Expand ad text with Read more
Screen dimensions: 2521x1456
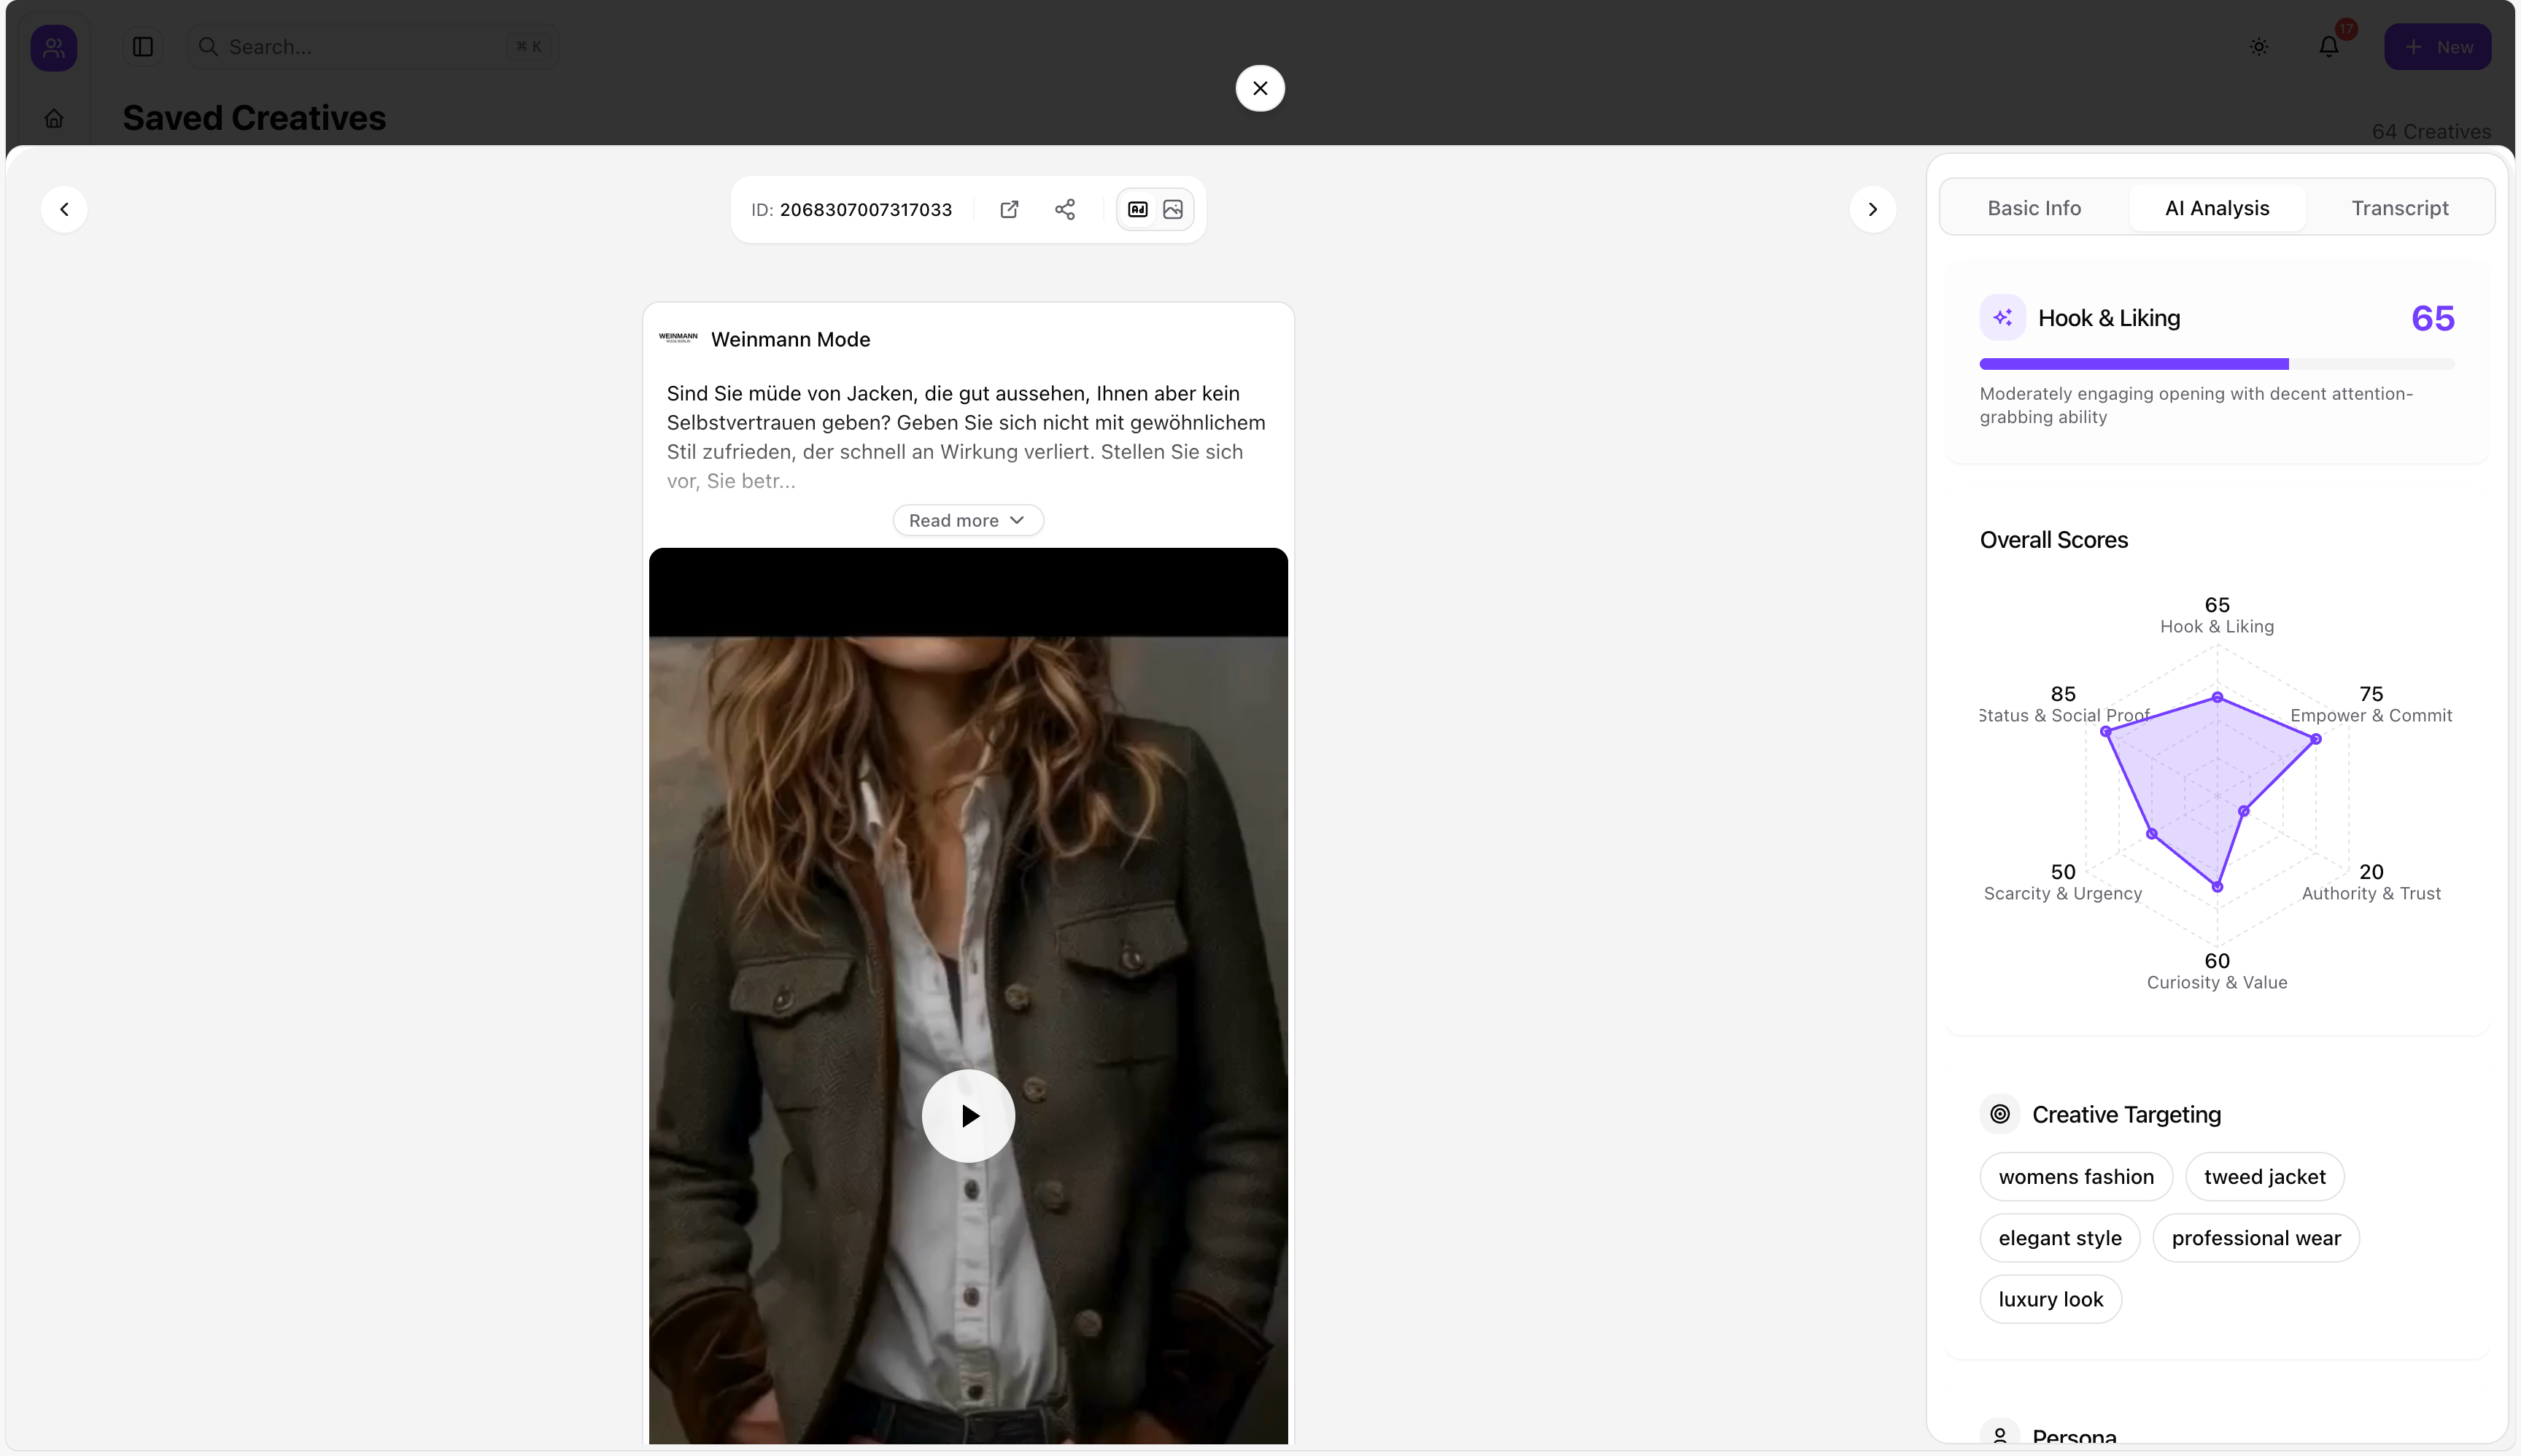(x=967, y=520)
